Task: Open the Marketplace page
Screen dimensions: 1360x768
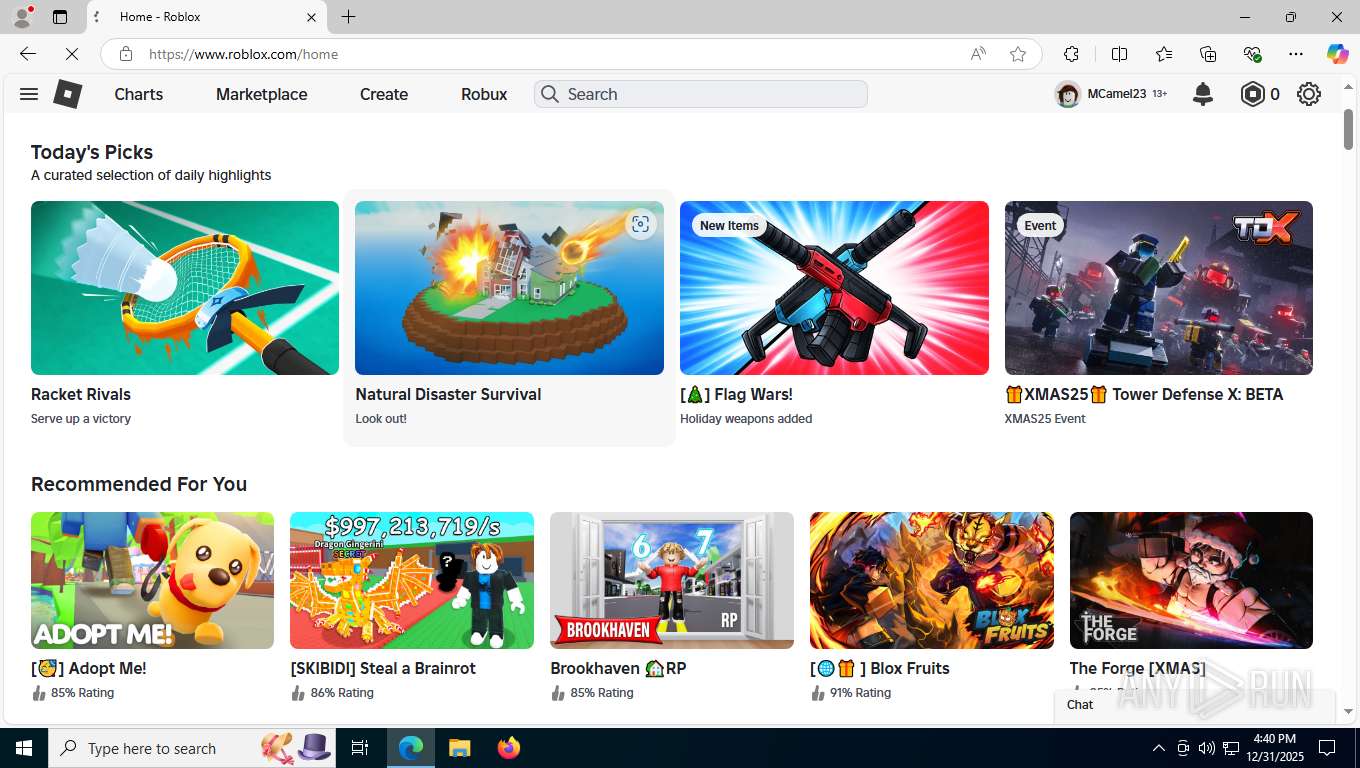Action: (262, 94)
